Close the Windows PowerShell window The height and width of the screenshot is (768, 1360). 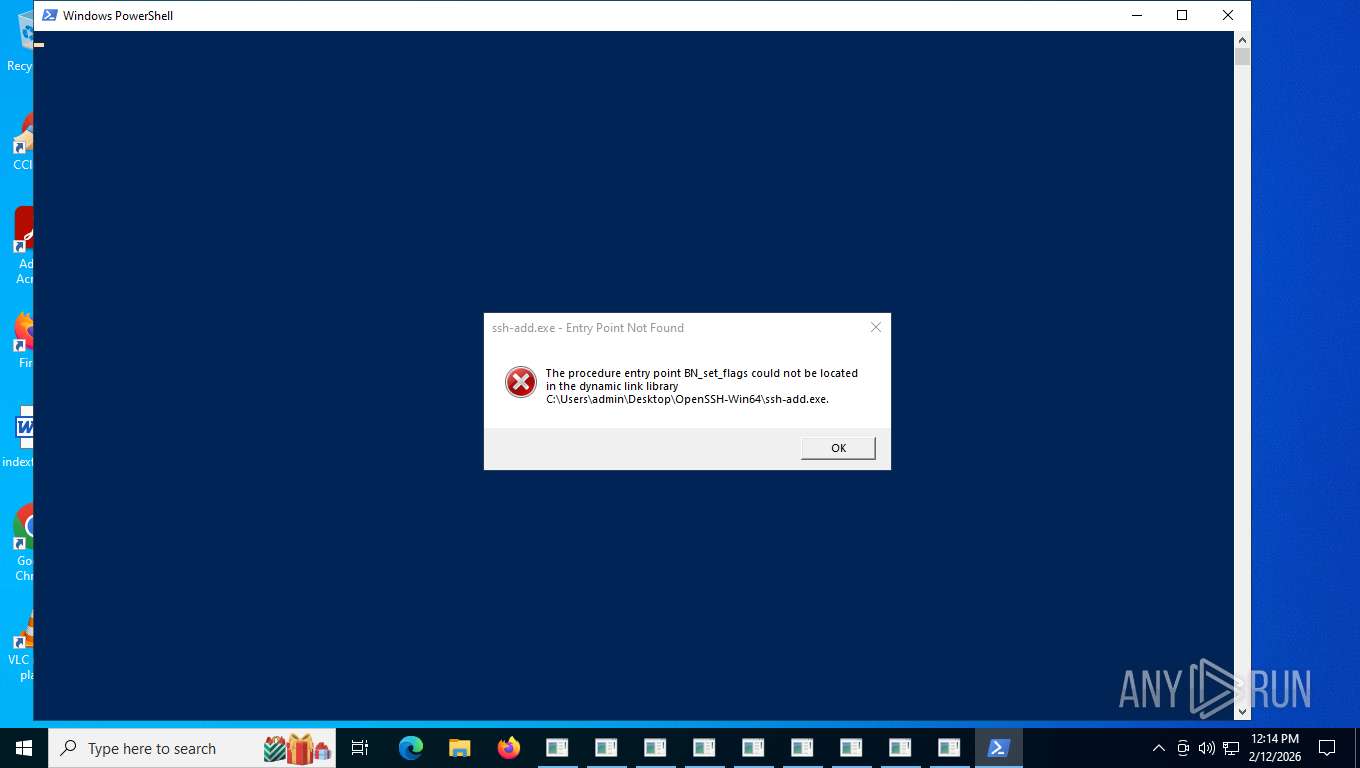coord(1228,15)
